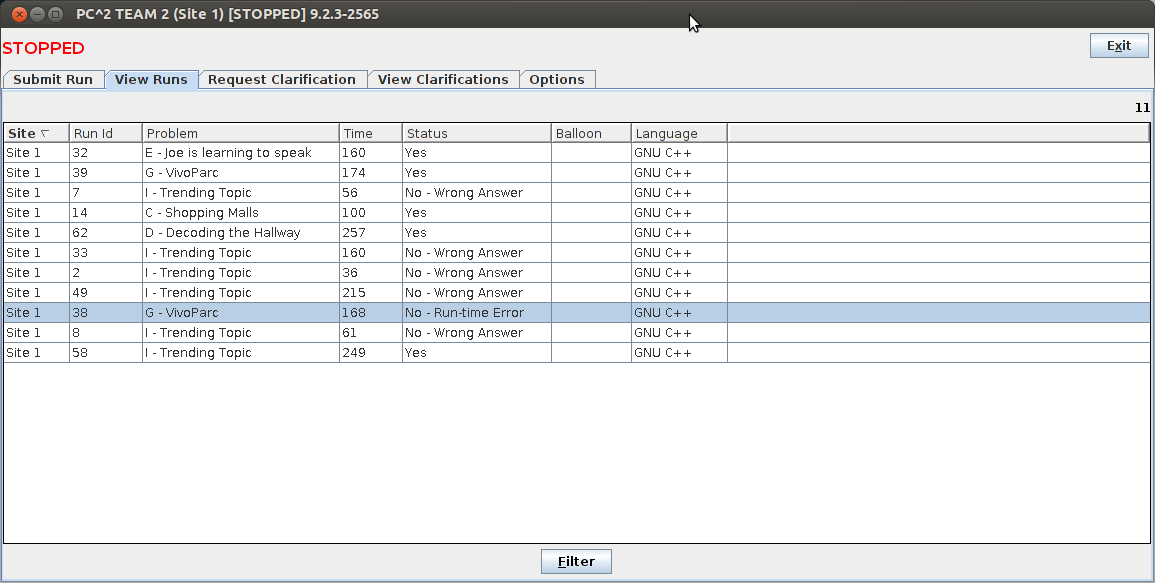Sort table by Run Id header
This screenshot has height=583, width=1155.
click(105, 133)
